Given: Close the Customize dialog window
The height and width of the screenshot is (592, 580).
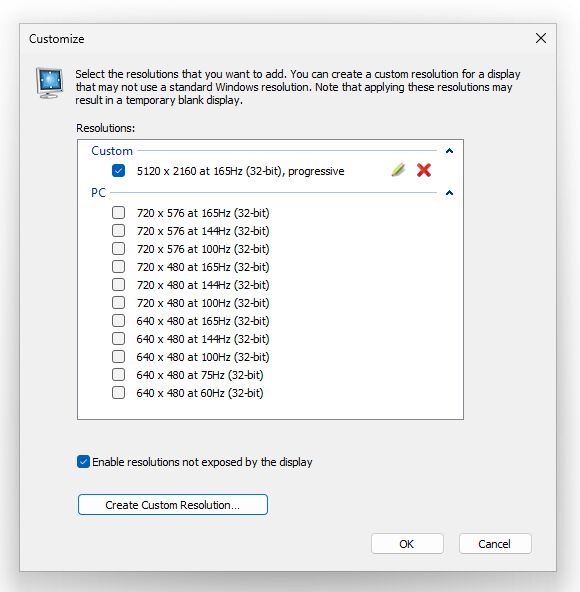Looking at the screenshot, I should [541, 38].
